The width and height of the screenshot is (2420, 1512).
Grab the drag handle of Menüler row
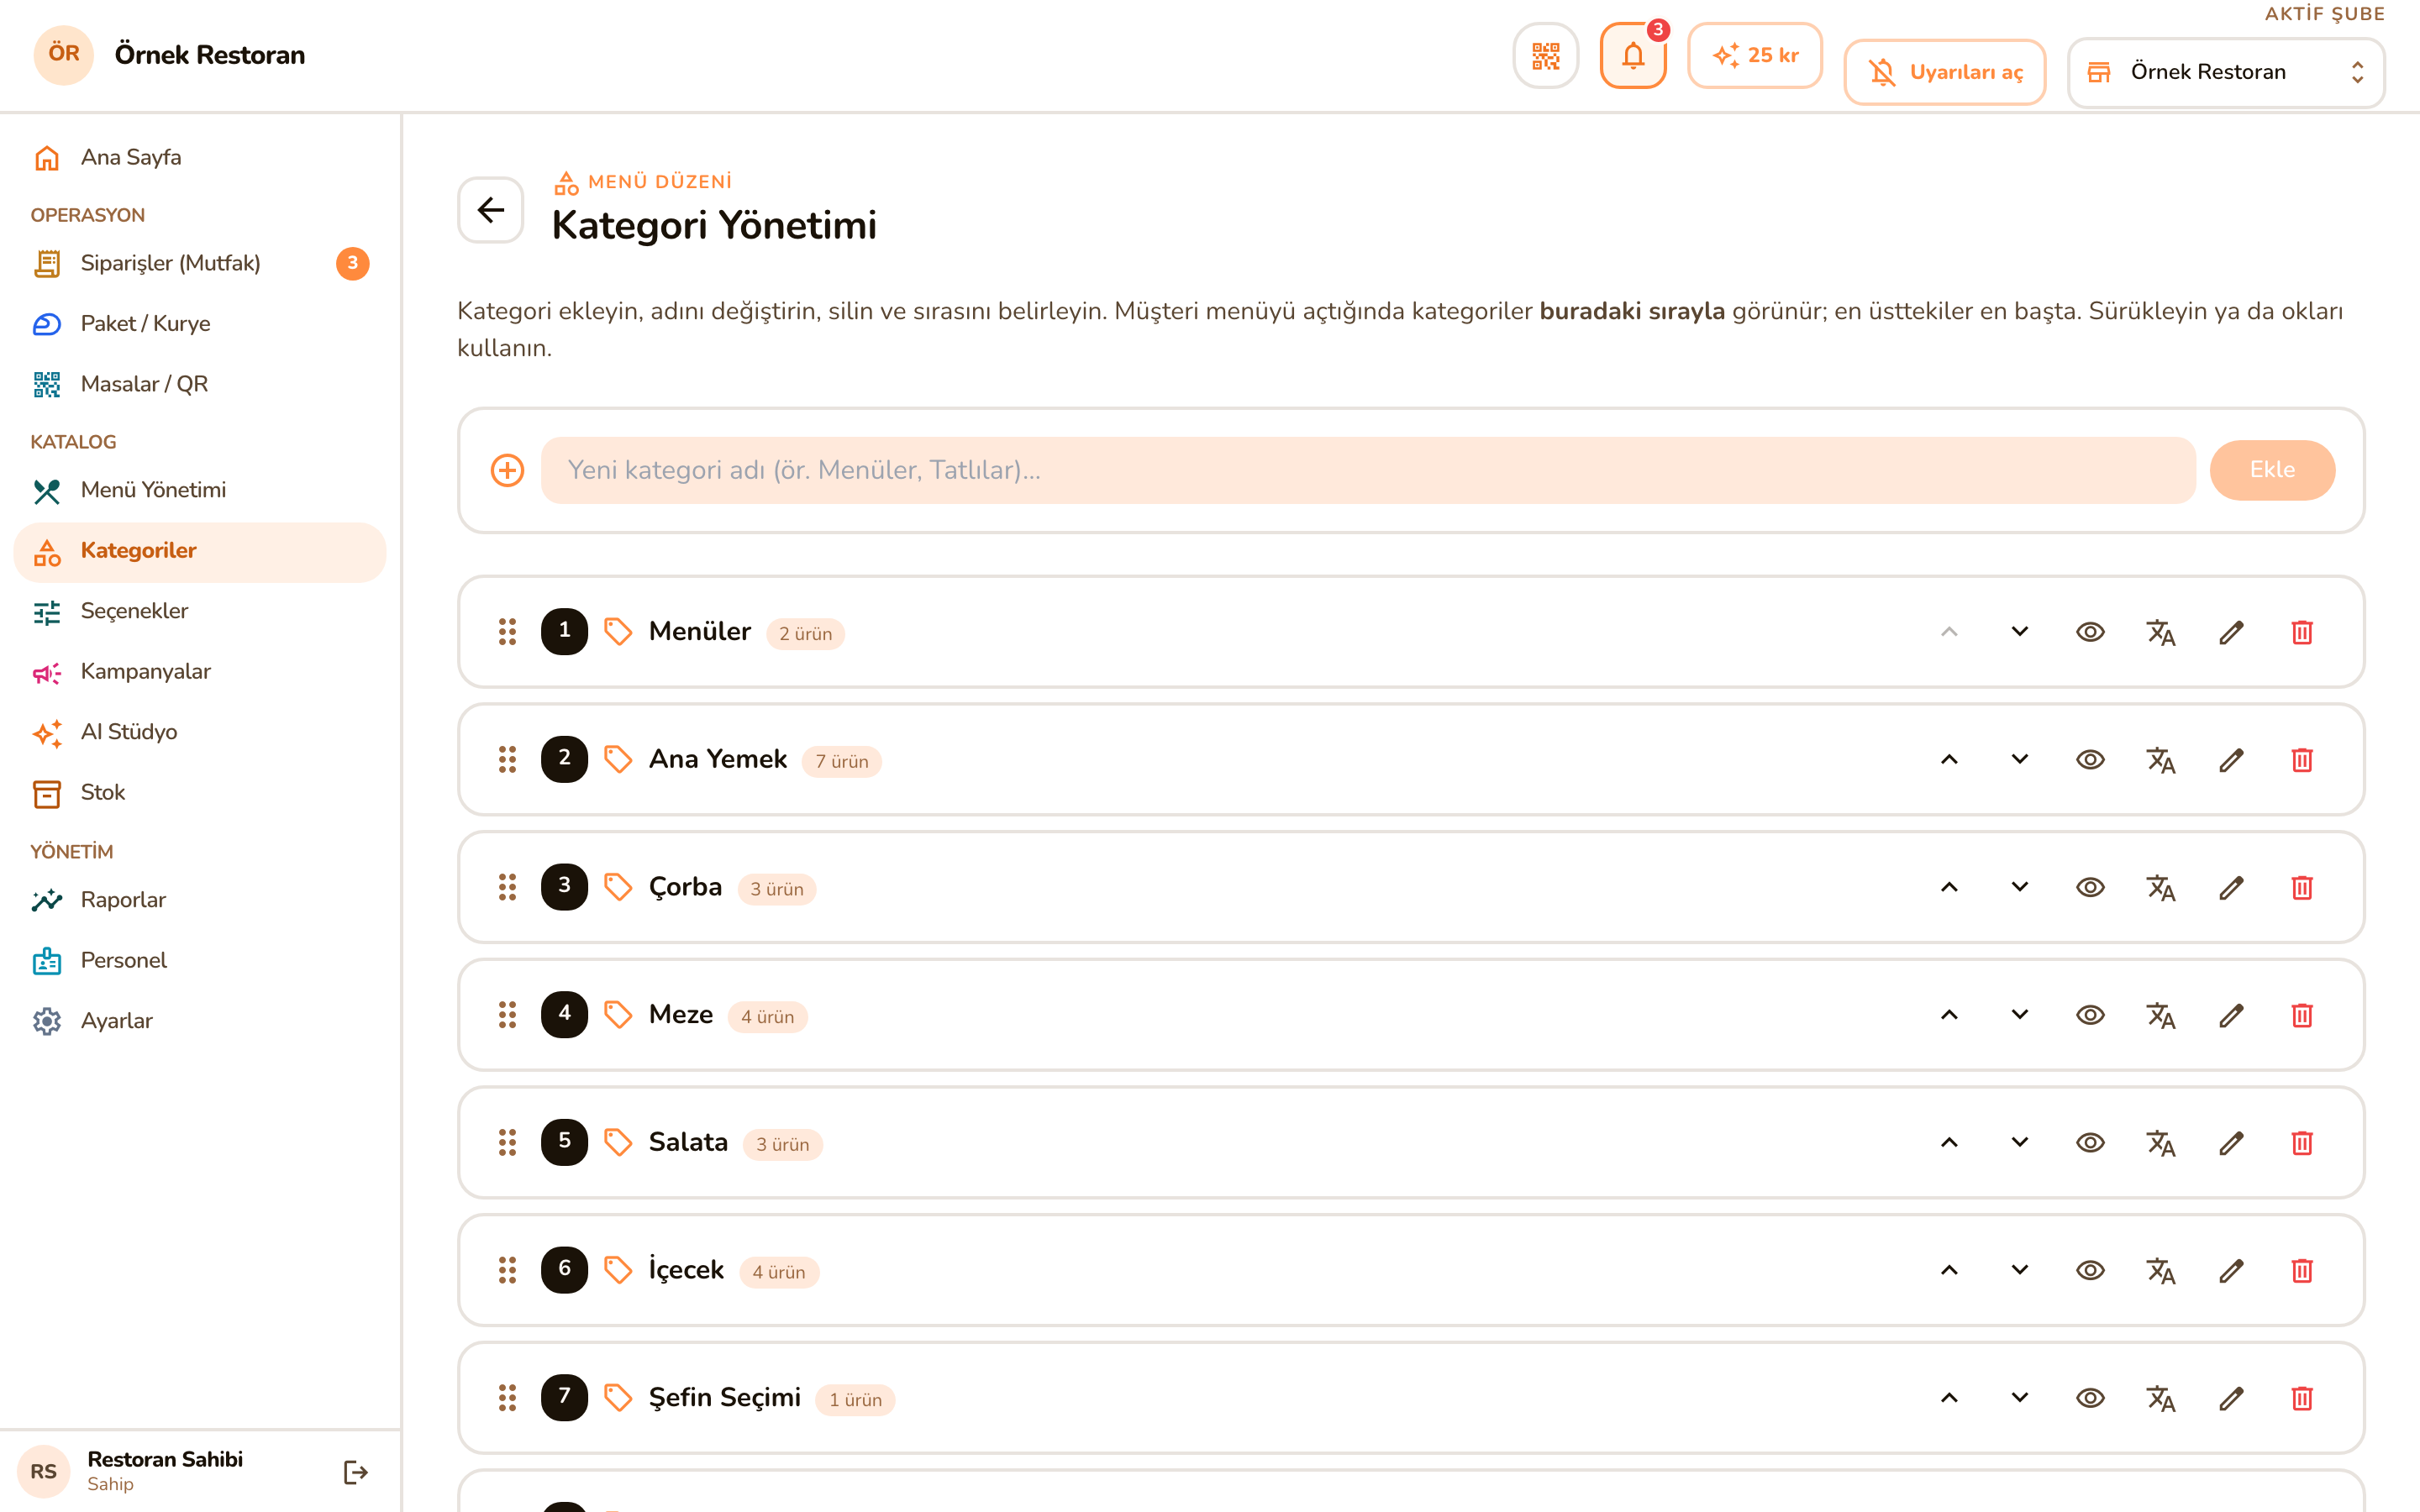click(x=508, y=632)
